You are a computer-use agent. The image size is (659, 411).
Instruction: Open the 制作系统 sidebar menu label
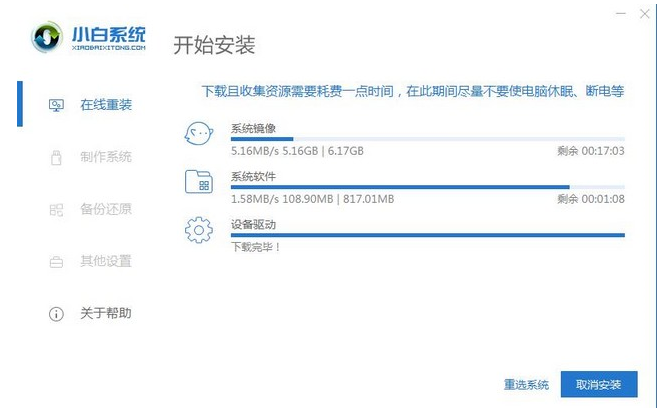[x=105, y=157]
